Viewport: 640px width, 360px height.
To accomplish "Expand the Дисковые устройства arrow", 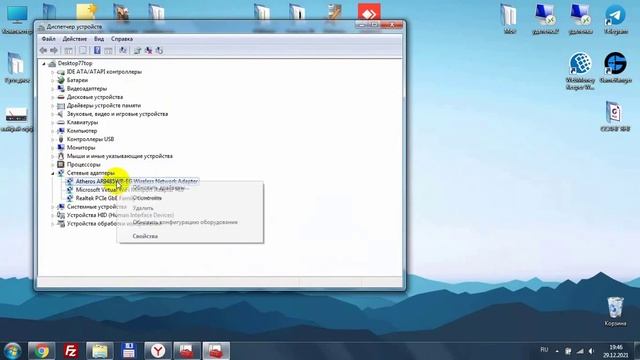I will (x=53, y=97).
